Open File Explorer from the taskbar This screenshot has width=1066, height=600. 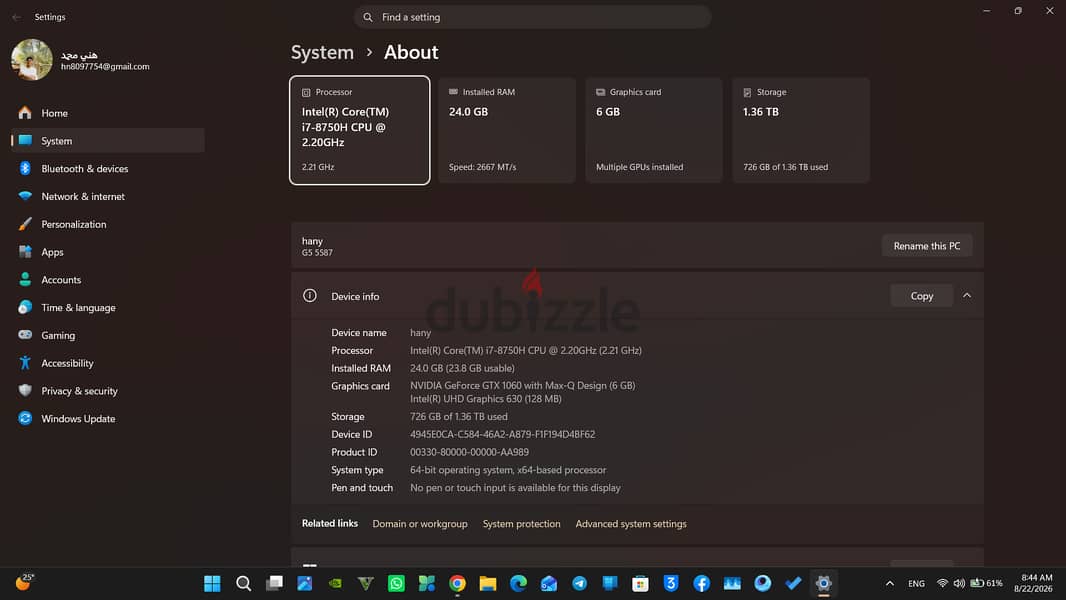click(x=487, y=583)
